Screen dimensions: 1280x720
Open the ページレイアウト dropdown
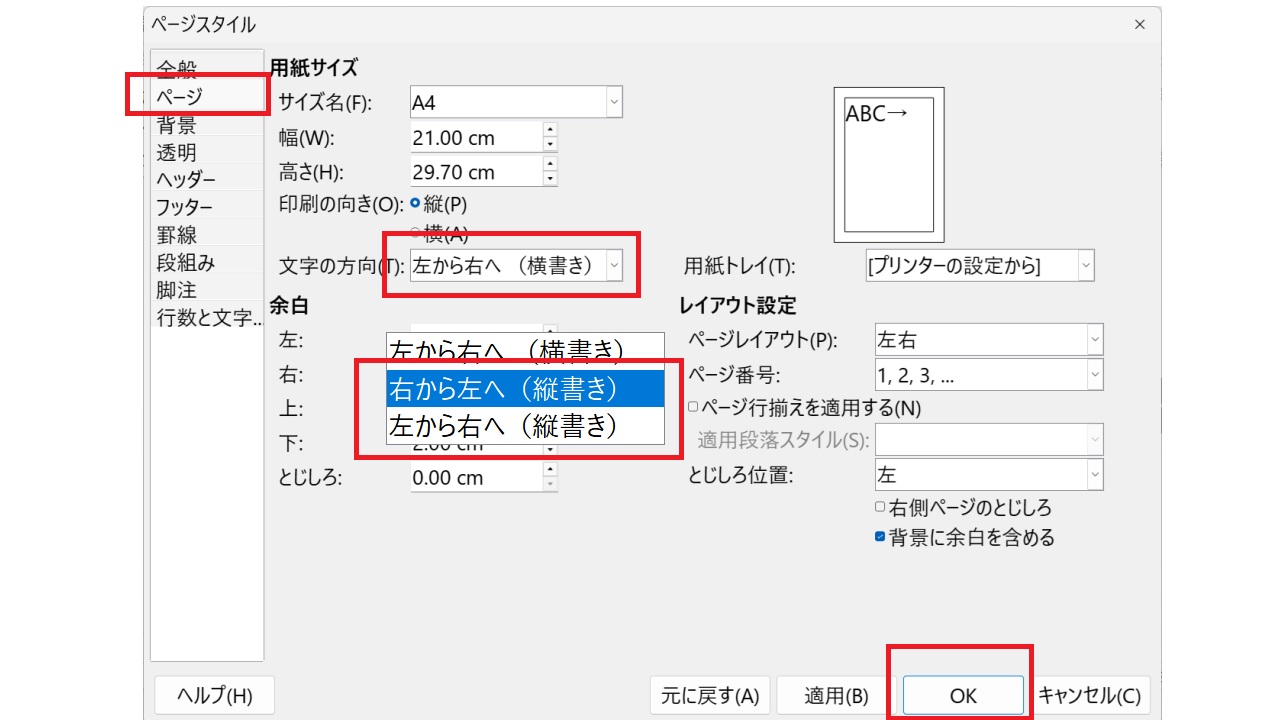(1095, 341)
